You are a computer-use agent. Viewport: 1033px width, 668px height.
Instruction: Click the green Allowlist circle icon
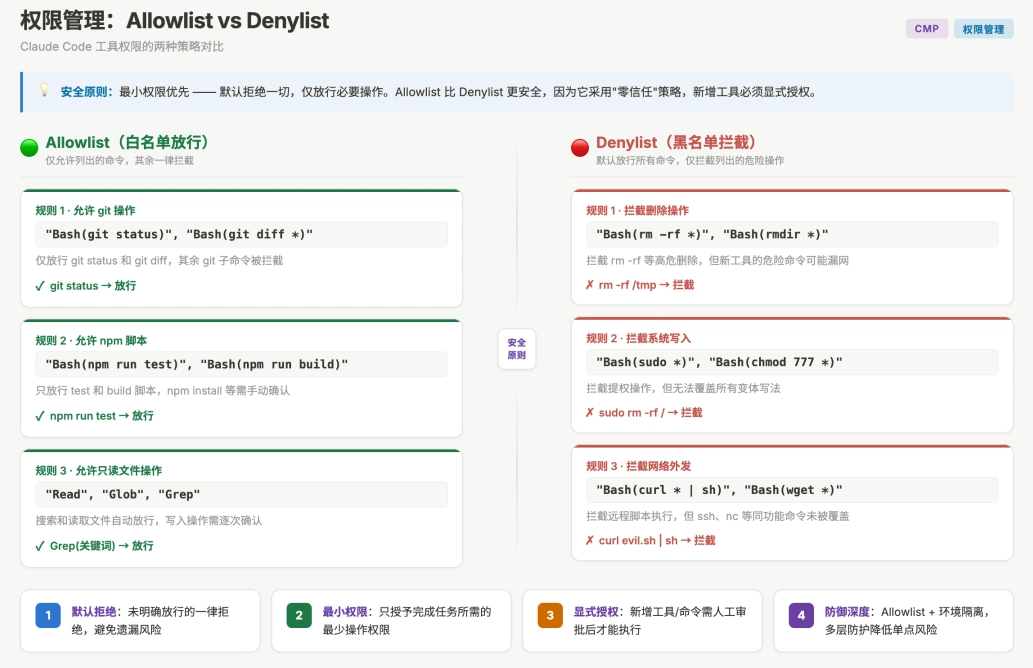29,148
